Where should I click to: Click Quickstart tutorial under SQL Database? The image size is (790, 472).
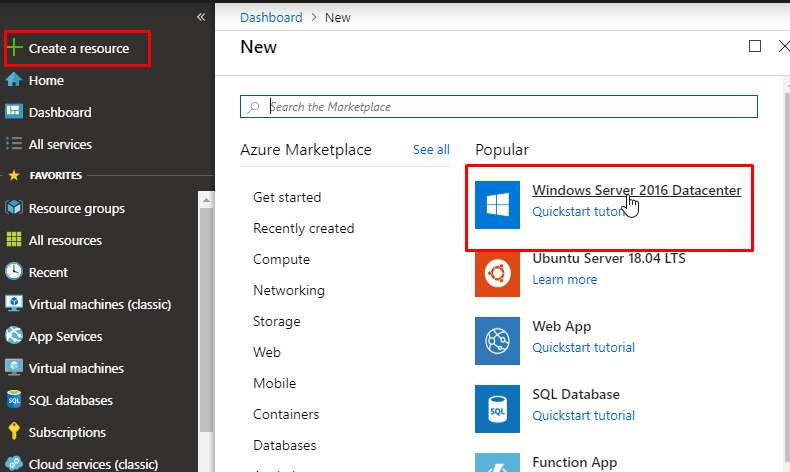point(583,416)
